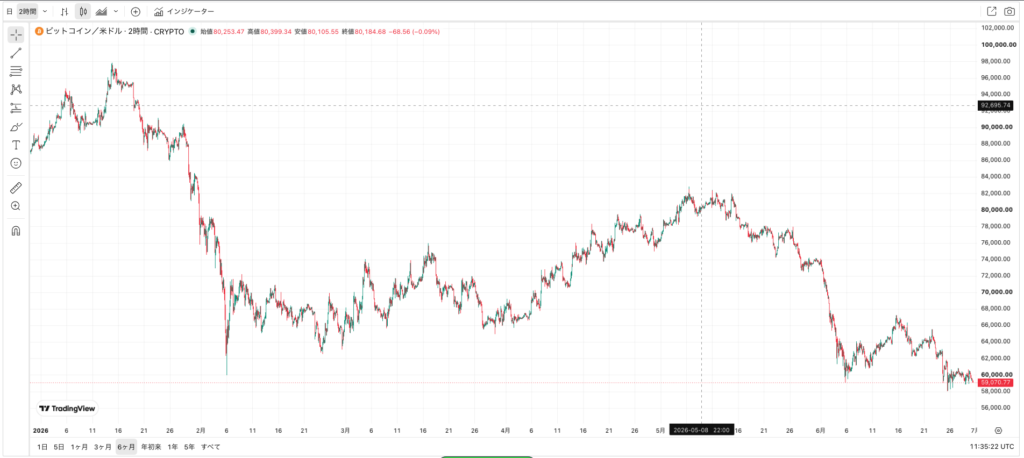Activate the zoom in tool
This screenshot has height=458, width=1024.
coord(16,206)
